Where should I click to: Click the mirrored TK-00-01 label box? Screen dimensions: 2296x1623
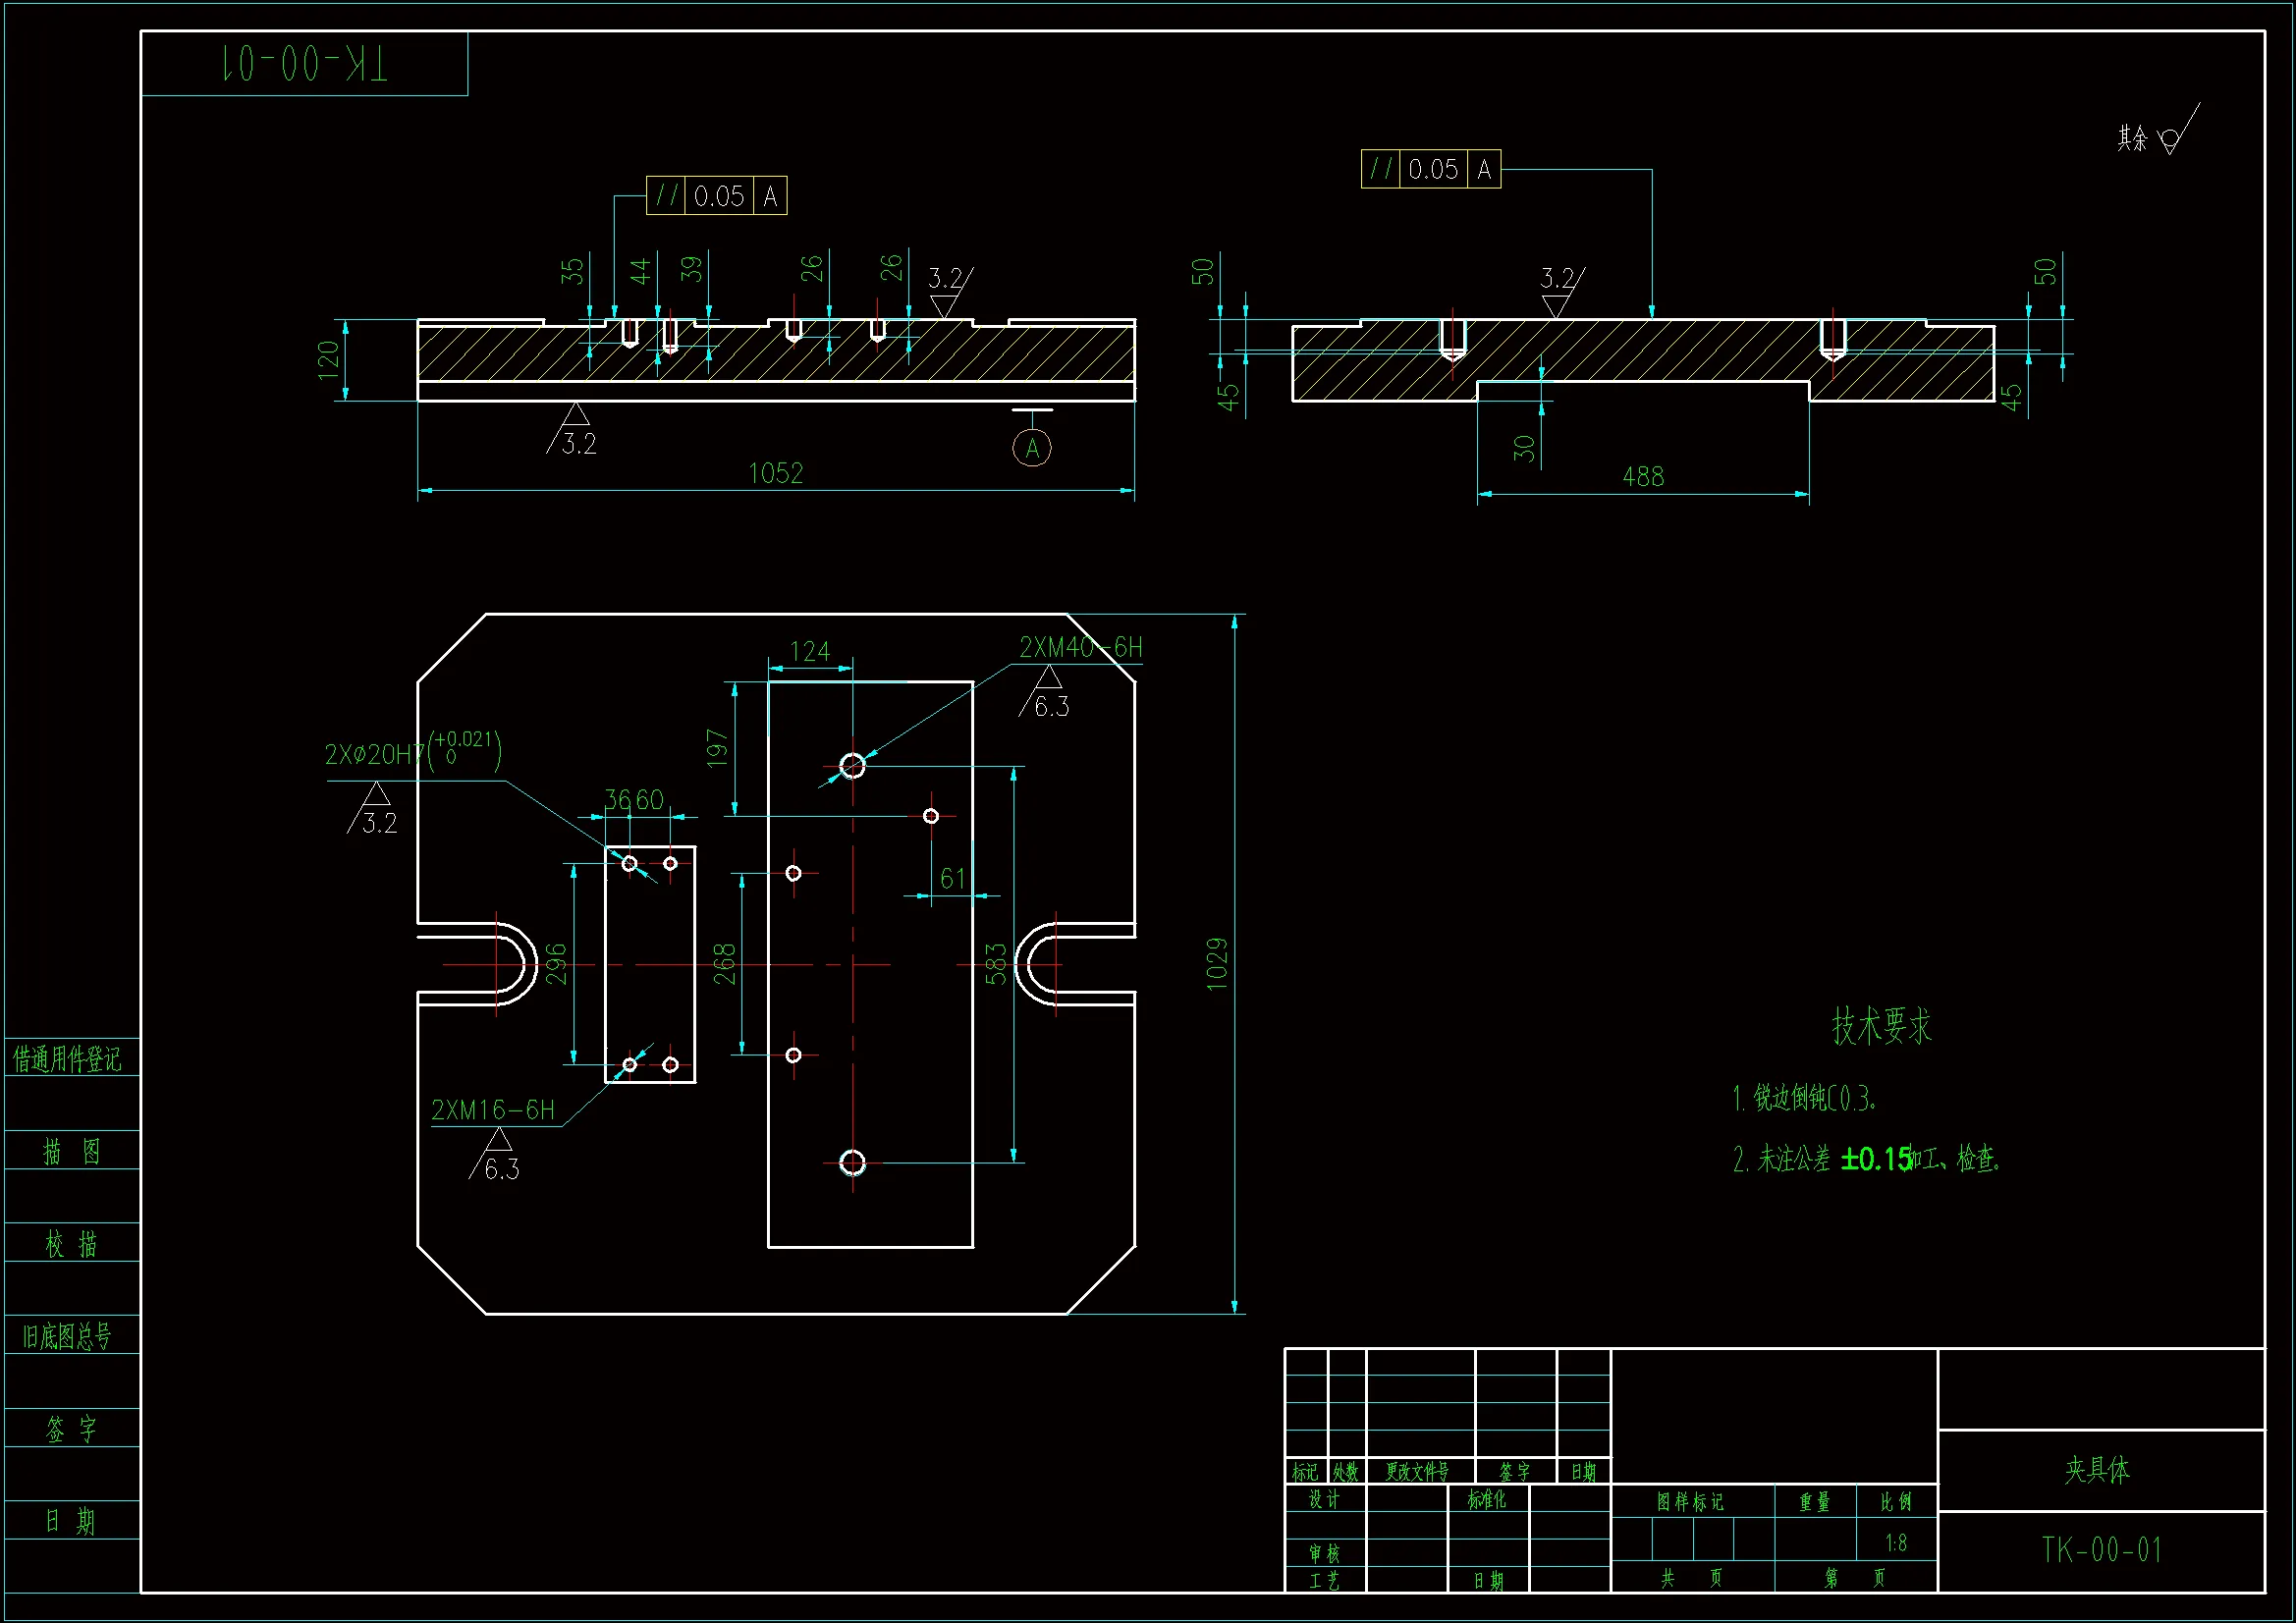pyautogui.click(x=304, y=64)
